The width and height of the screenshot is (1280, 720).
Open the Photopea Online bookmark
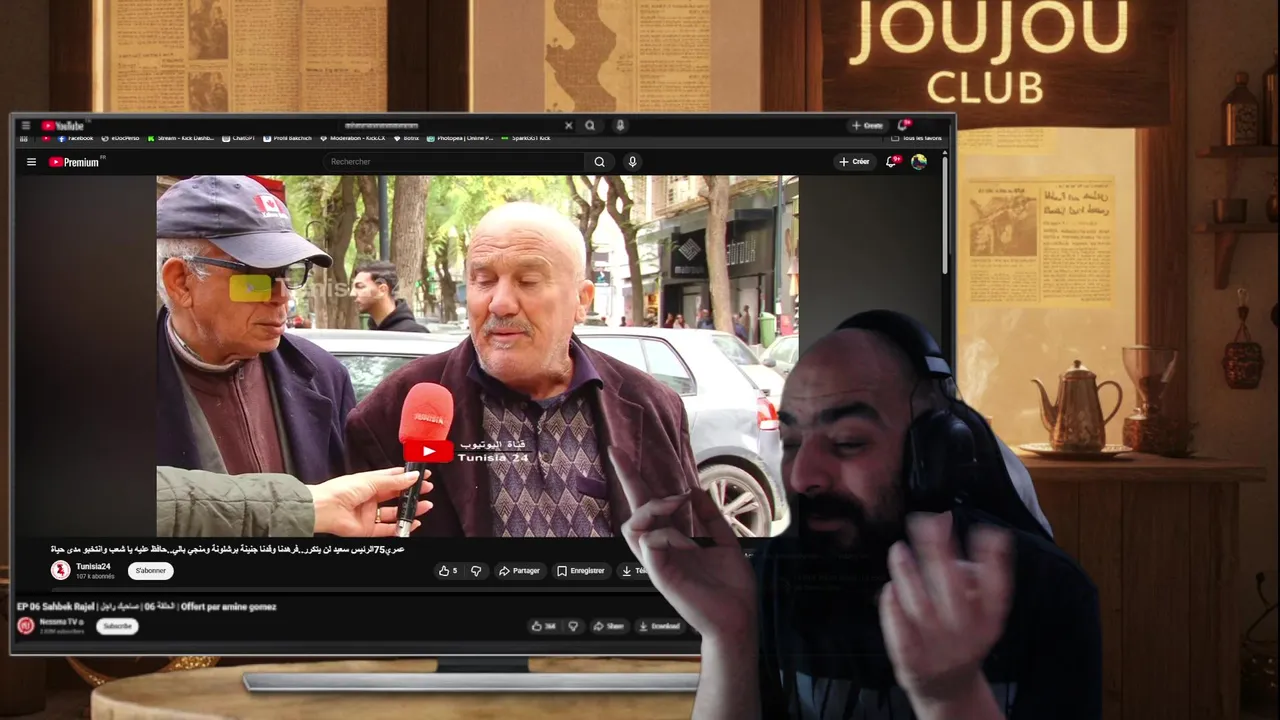(460, 138)
